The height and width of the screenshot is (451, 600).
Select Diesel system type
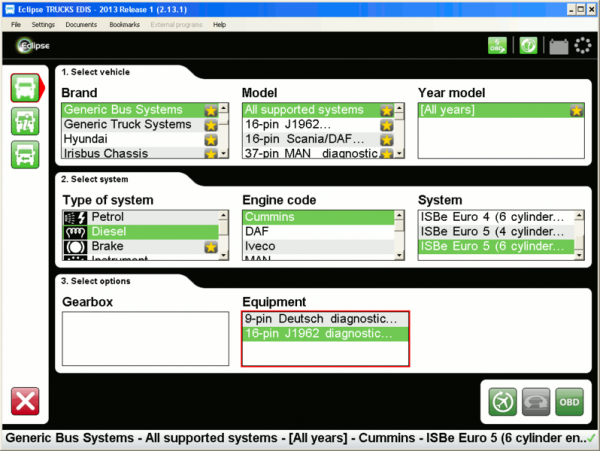click(140, 232)
